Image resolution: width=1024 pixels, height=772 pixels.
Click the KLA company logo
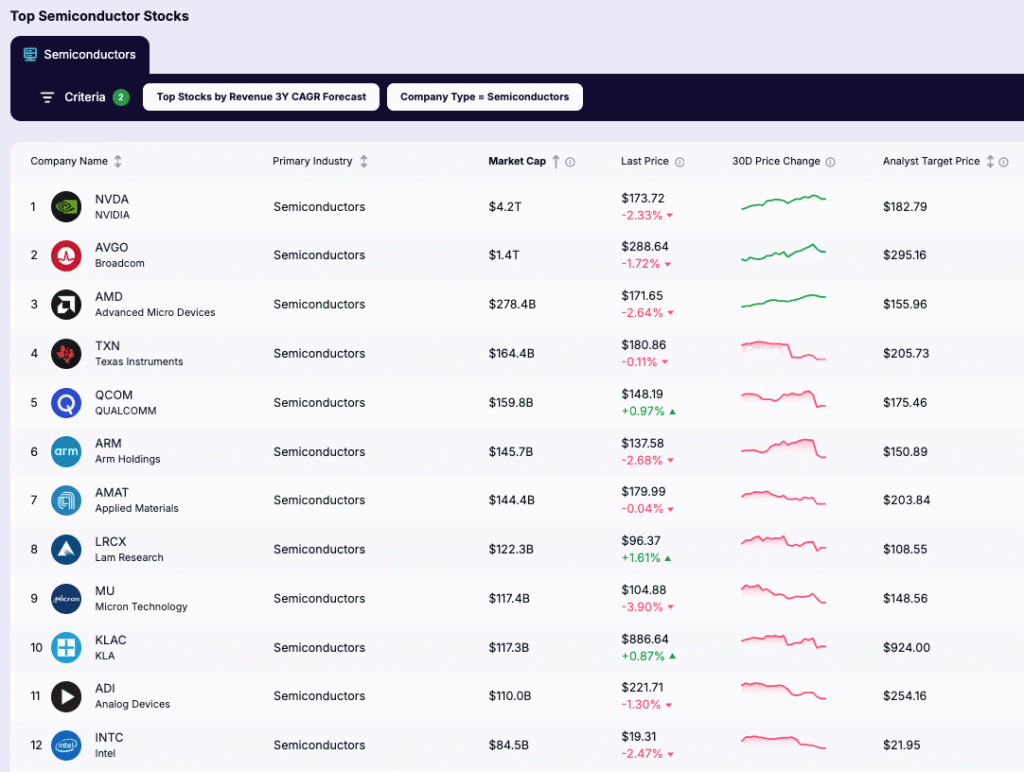[x=66, y=647]
